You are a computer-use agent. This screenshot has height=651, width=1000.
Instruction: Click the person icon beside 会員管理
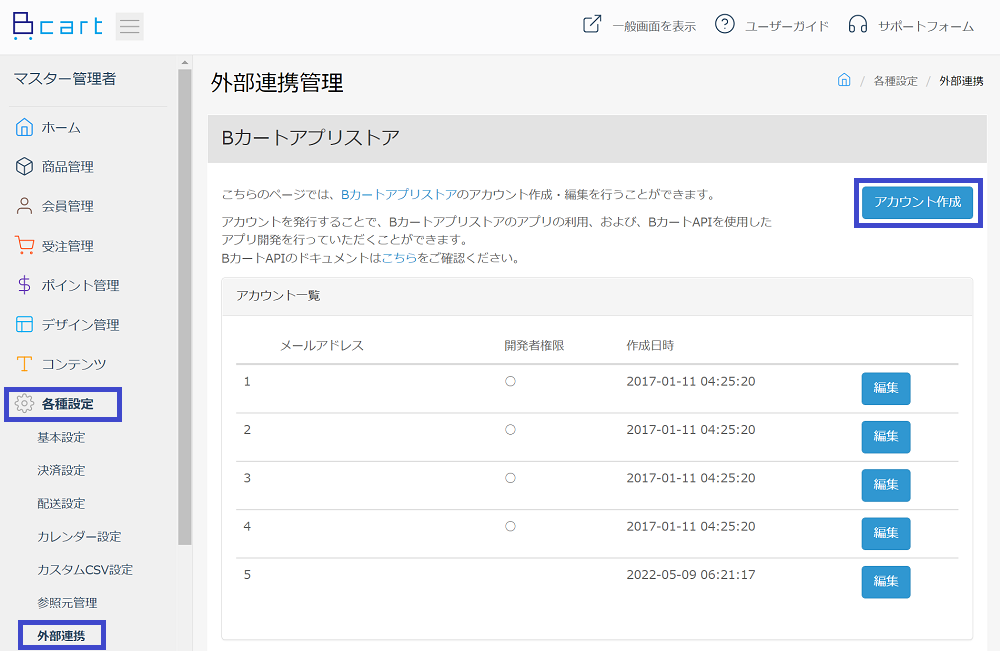pos(24,206)
